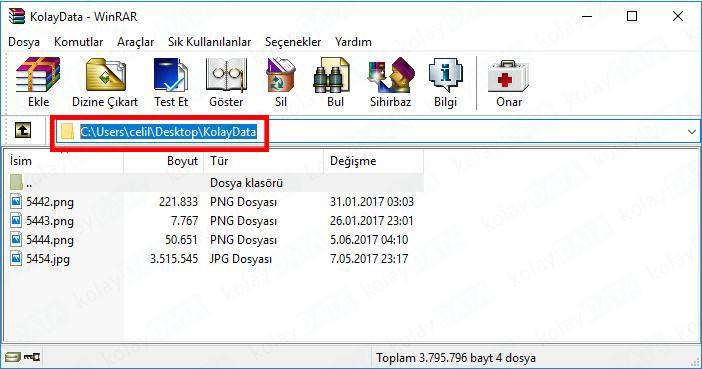Screen dimensions: 702x369
Task: Click the 50.651 size value
Action: pos(181,240)
